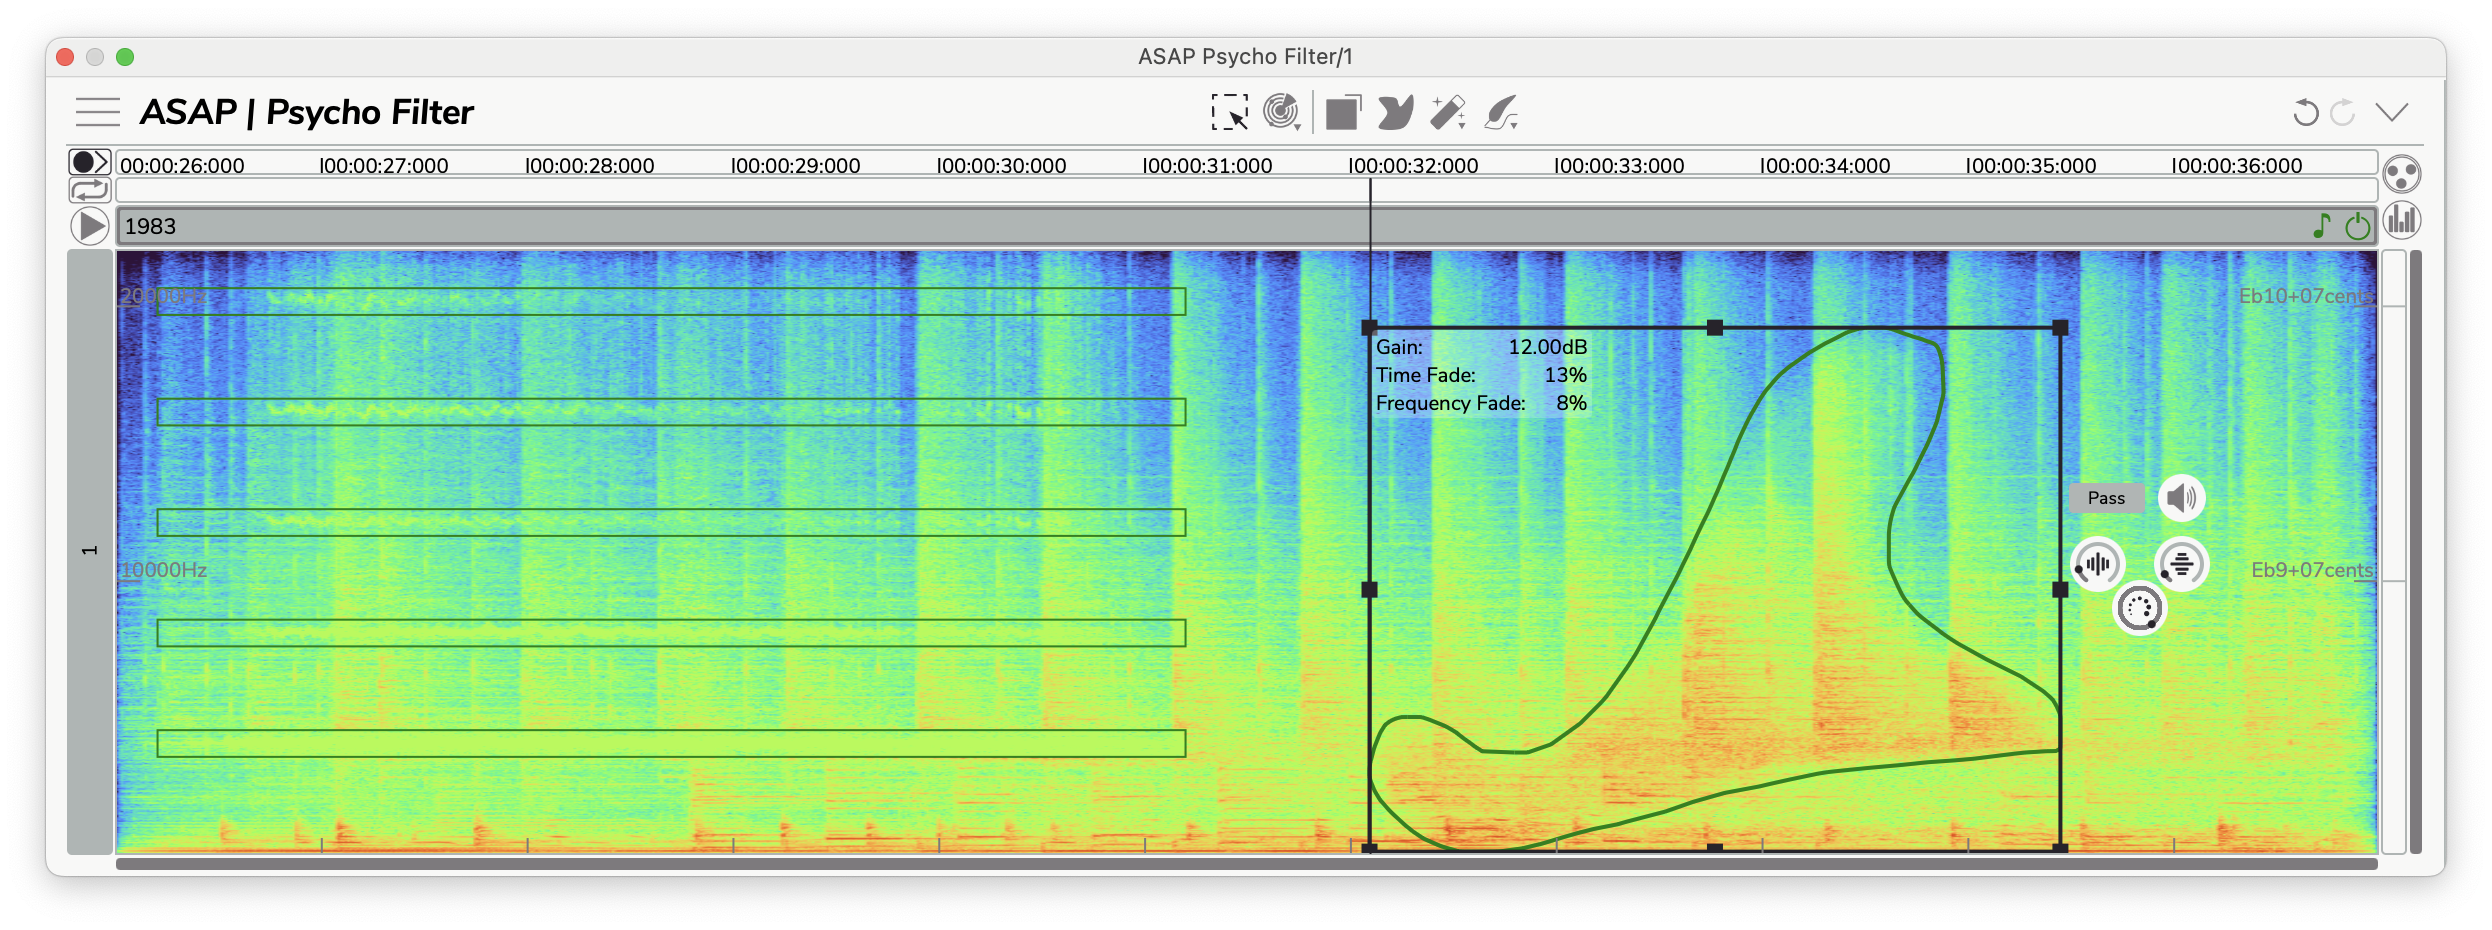Select the rectangular selection pointer tool

[1229, 112]
